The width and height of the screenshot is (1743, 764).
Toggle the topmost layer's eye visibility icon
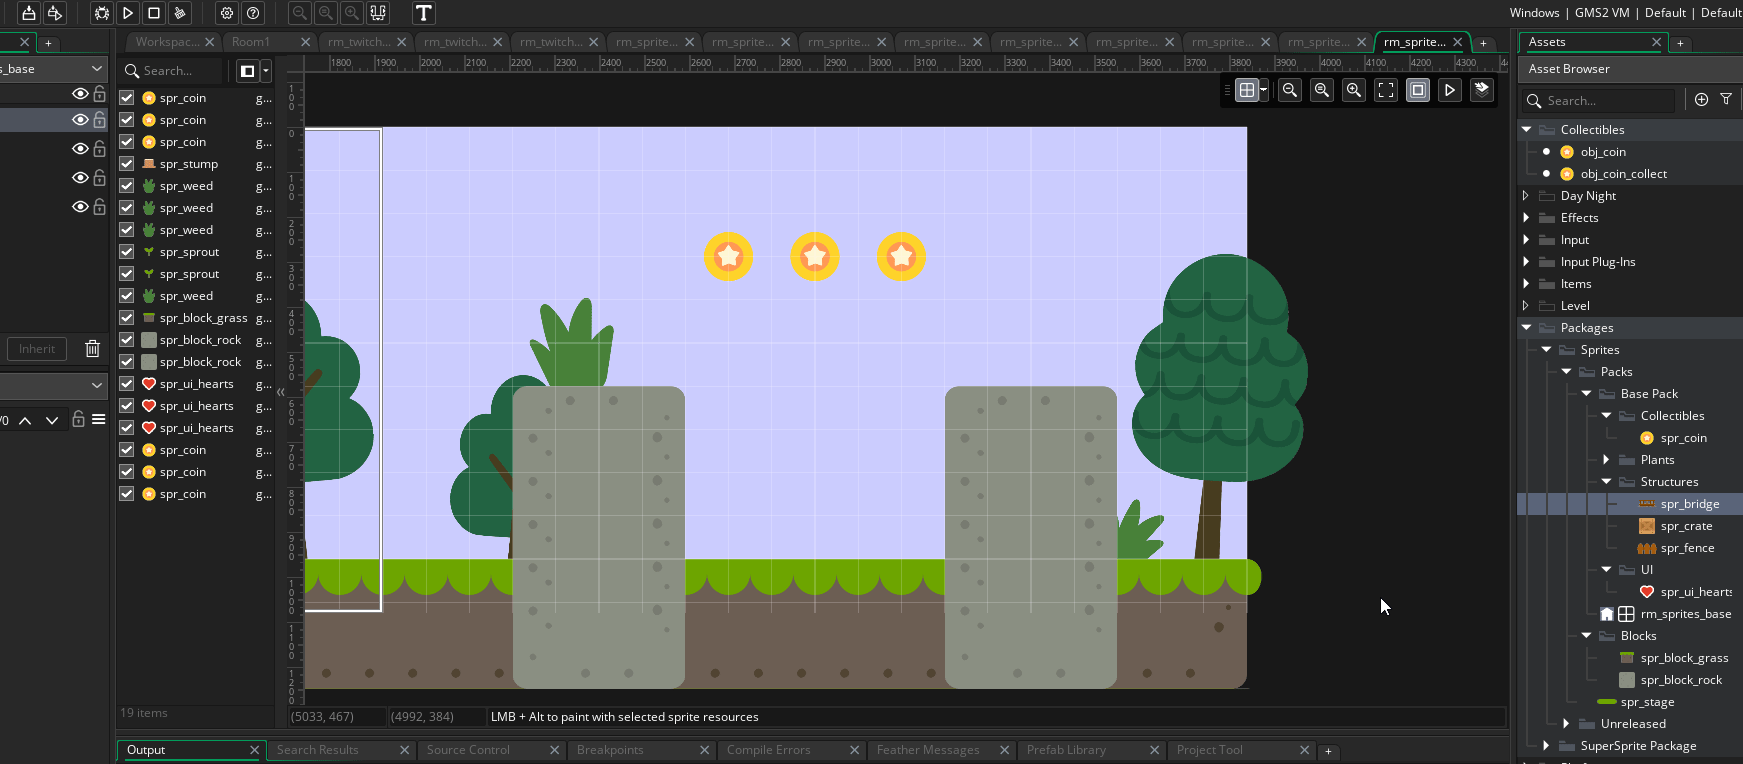(x=80, y=94)
